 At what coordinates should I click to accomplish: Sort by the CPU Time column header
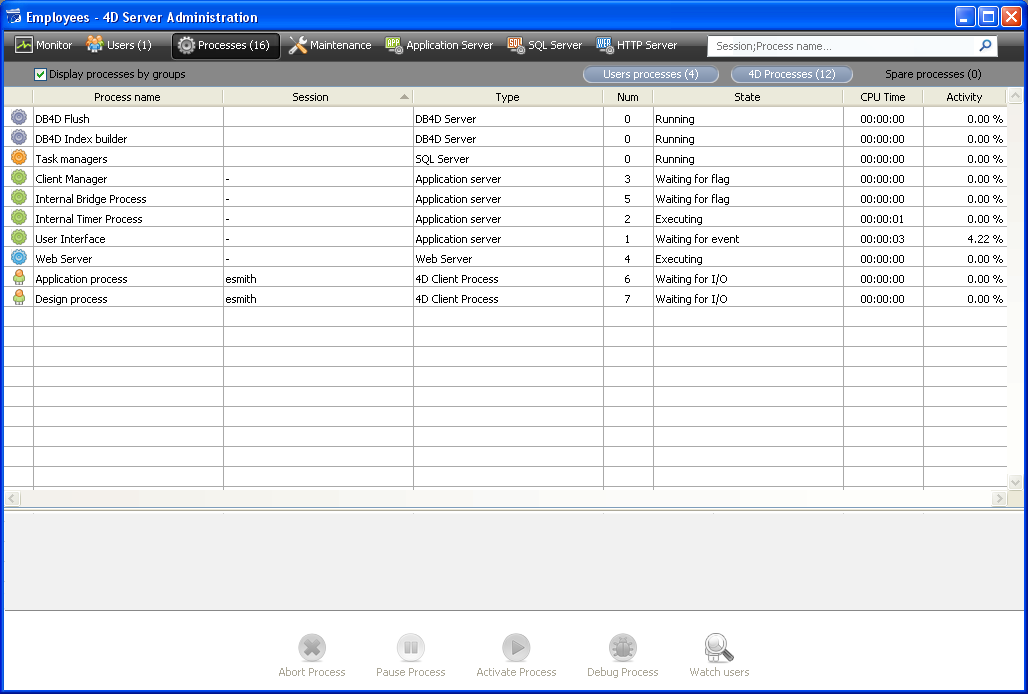[882, 97]
